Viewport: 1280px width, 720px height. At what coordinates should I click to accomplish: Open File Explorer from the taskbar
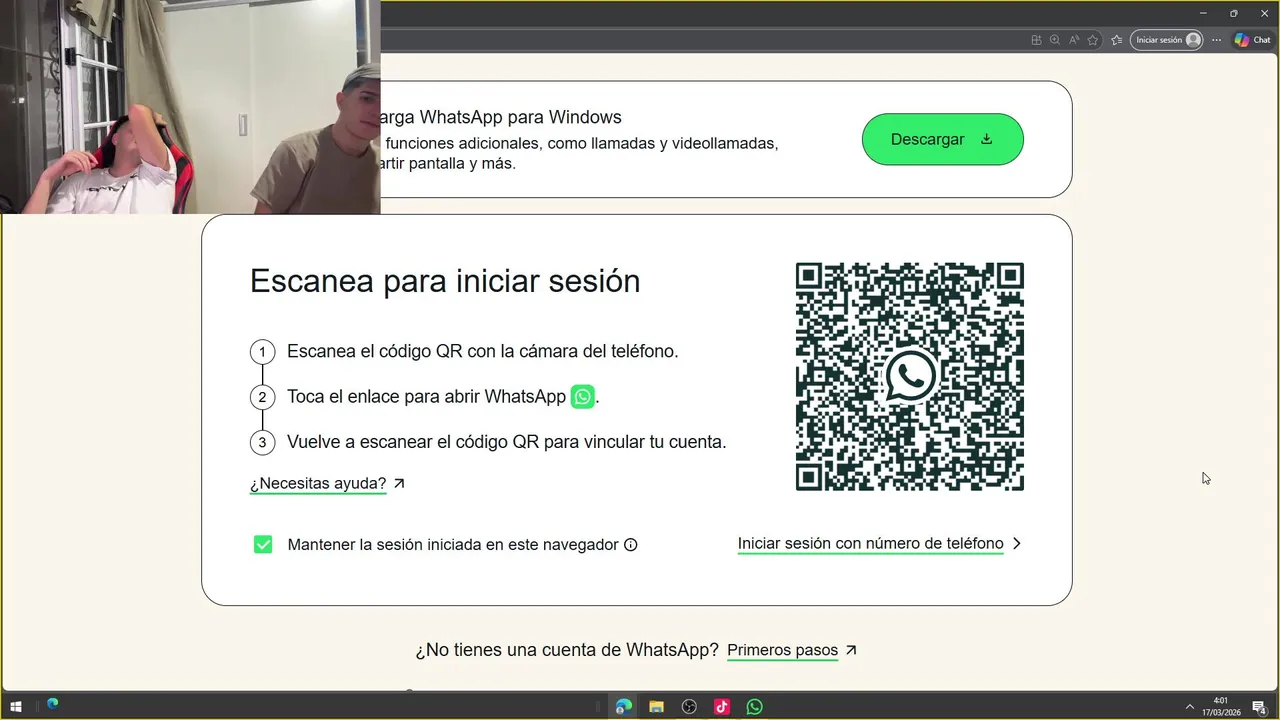(x=656, y=707)
